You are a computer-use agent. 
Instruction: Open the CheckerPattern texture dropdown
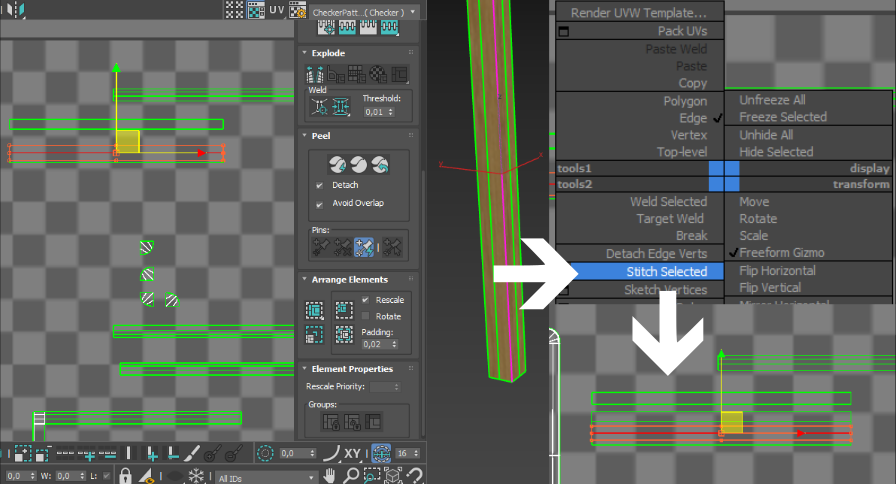tap(366, 12)
